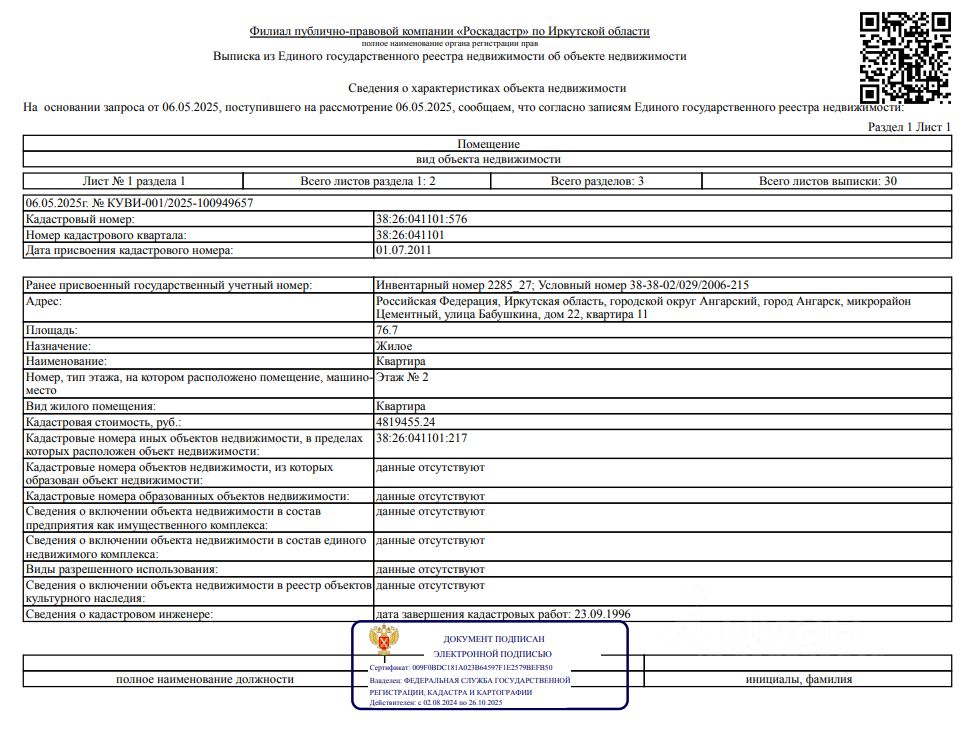The width and height of the screenshot is (974, 734).
Task: Select the address text with улица Бабушкина
Action: pyautogui.click(x=643, y=307)
